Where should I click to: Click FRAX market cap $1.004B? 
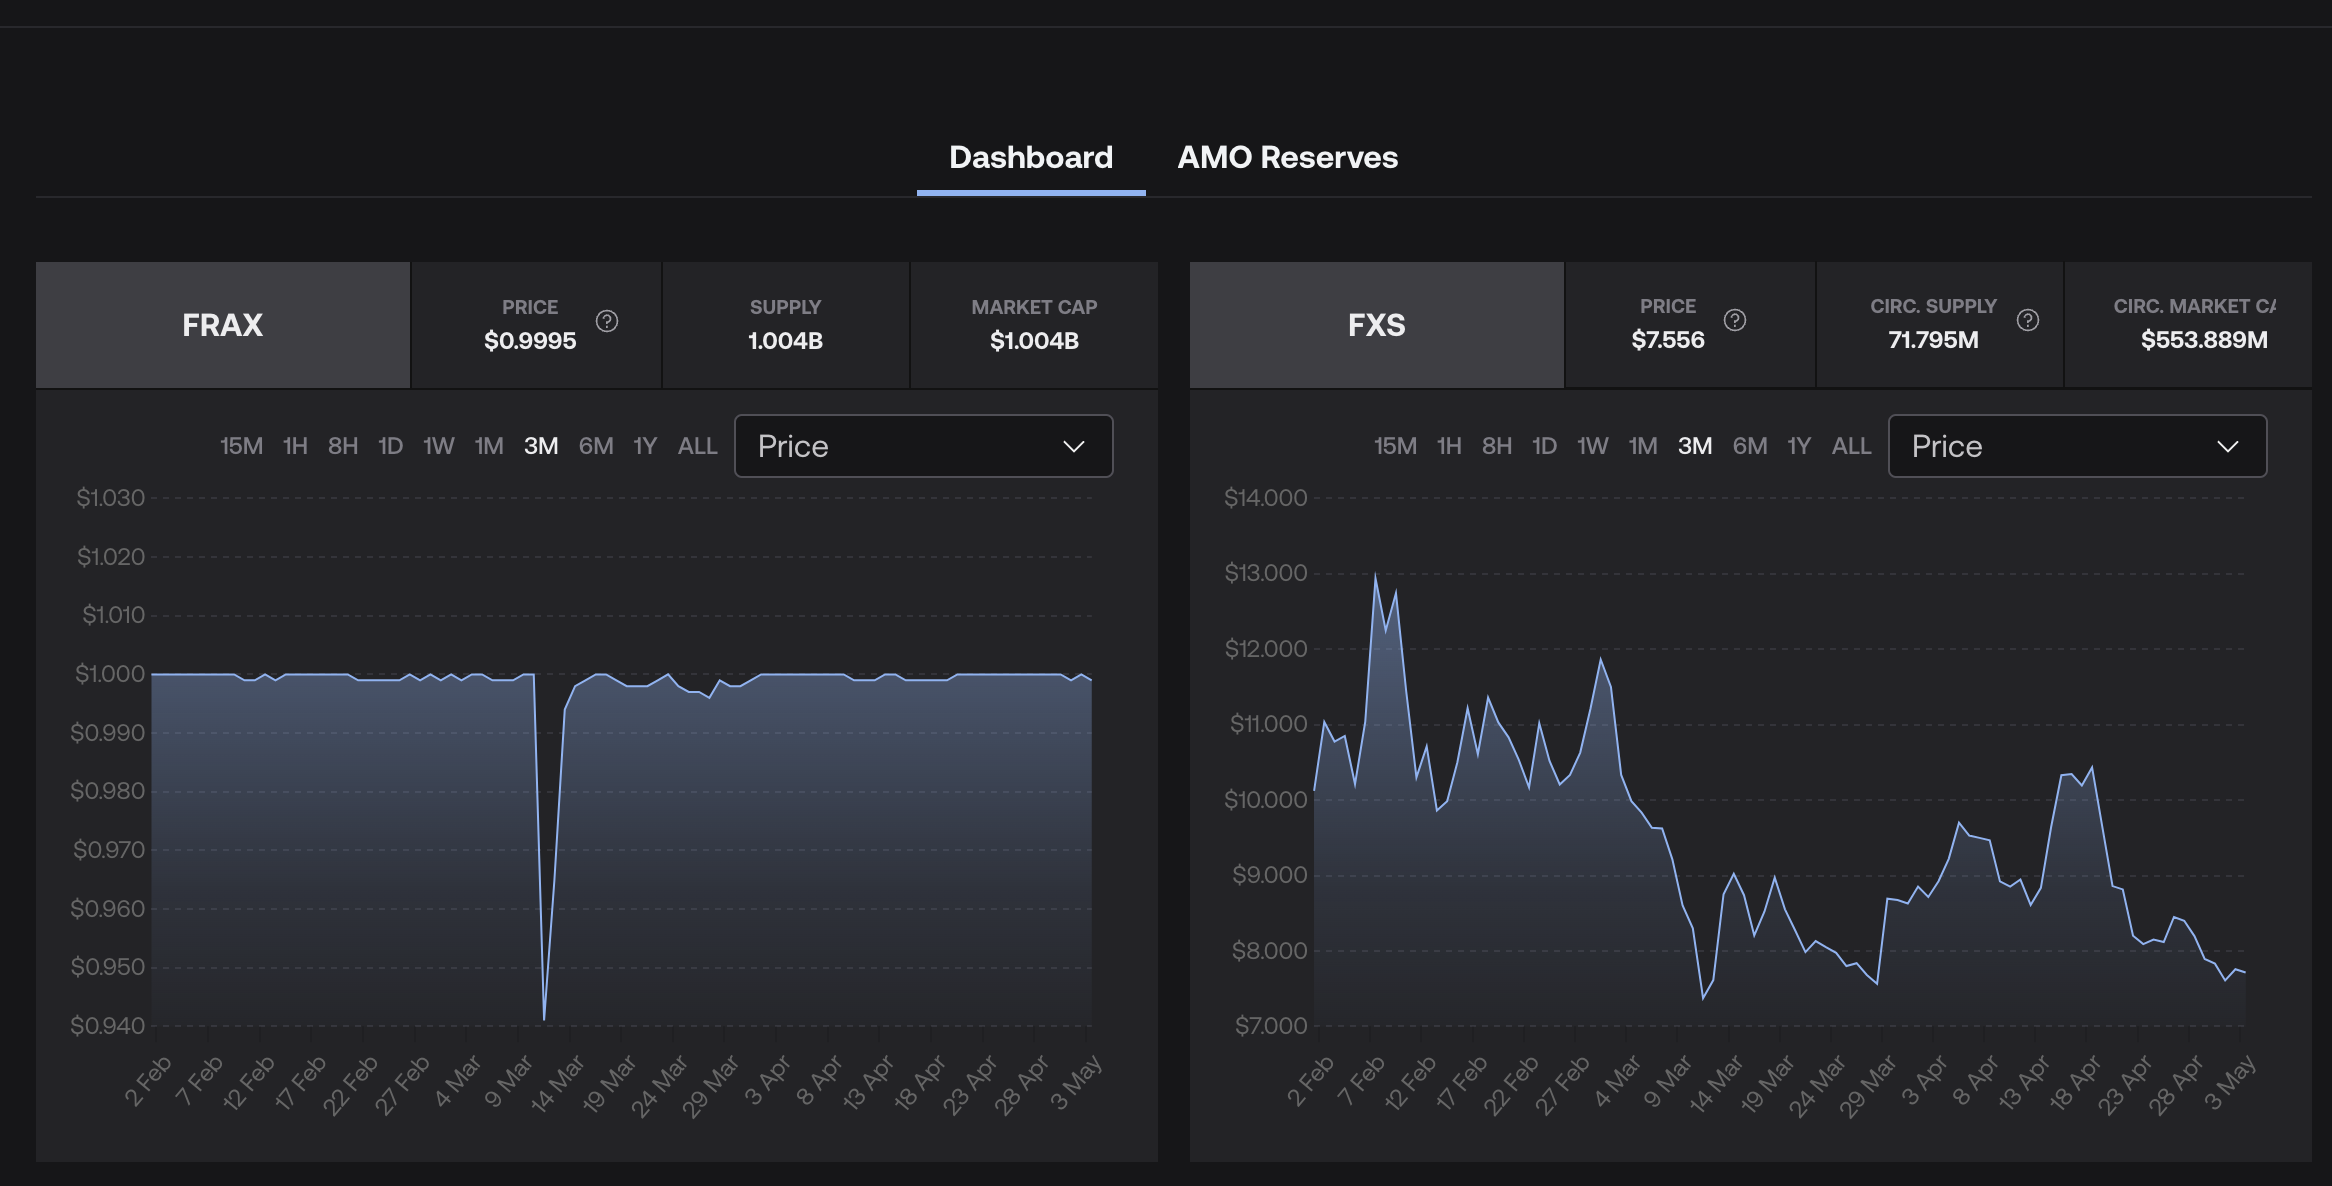click(x=1034, y=341)
